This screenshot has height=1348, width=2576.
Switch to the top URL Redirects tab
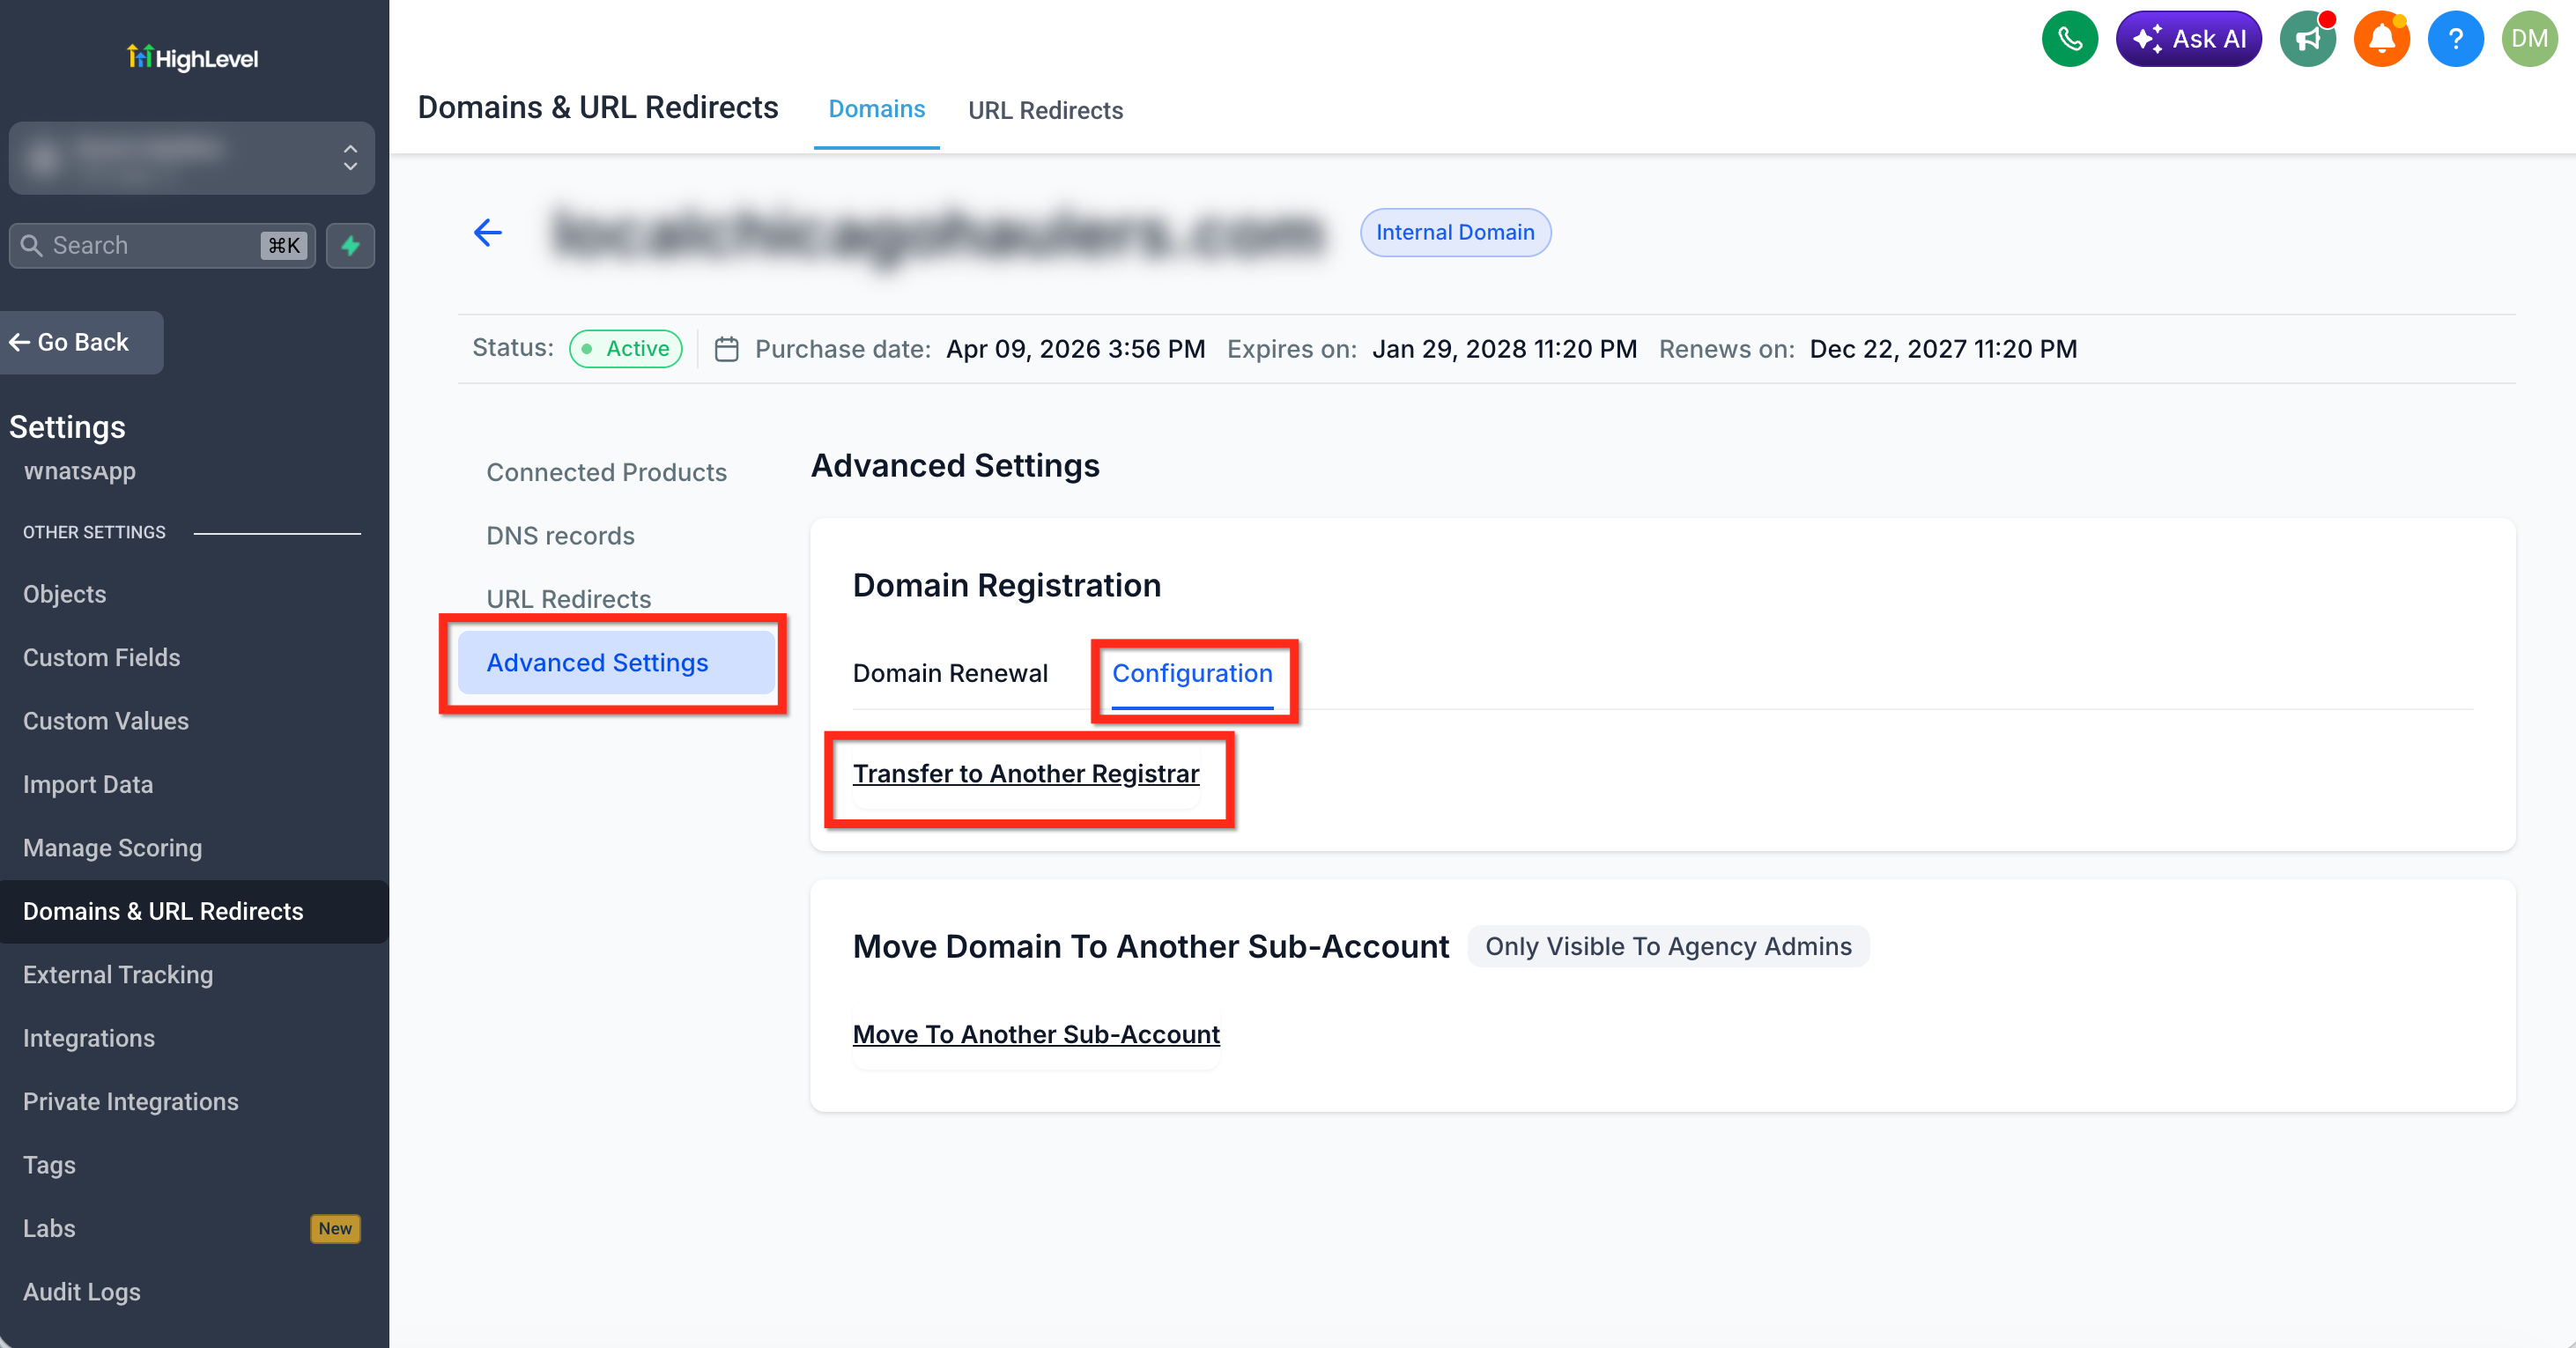[1045, 110]
